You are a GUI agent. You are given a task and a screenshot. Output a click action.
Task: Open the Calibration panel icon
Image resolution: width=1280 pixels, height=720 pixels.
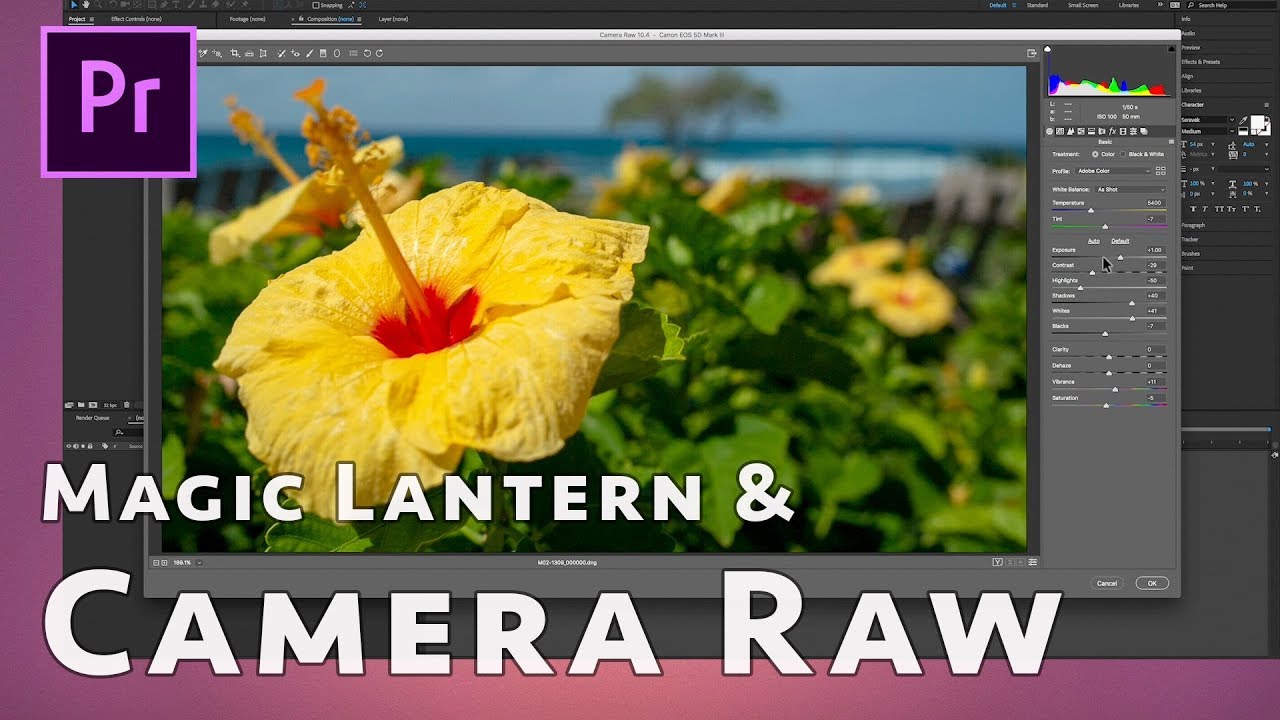click(x=1123, y=131)
